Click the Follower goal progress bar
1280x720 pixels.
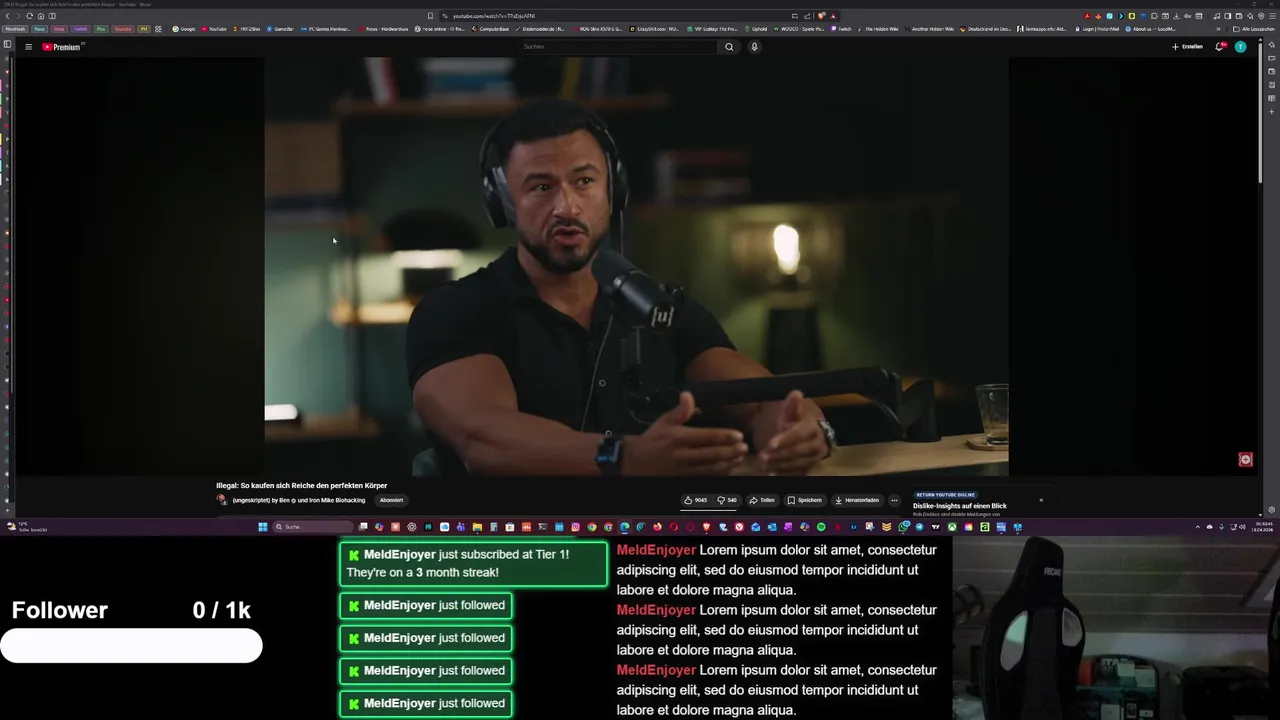tap(131, 646)
